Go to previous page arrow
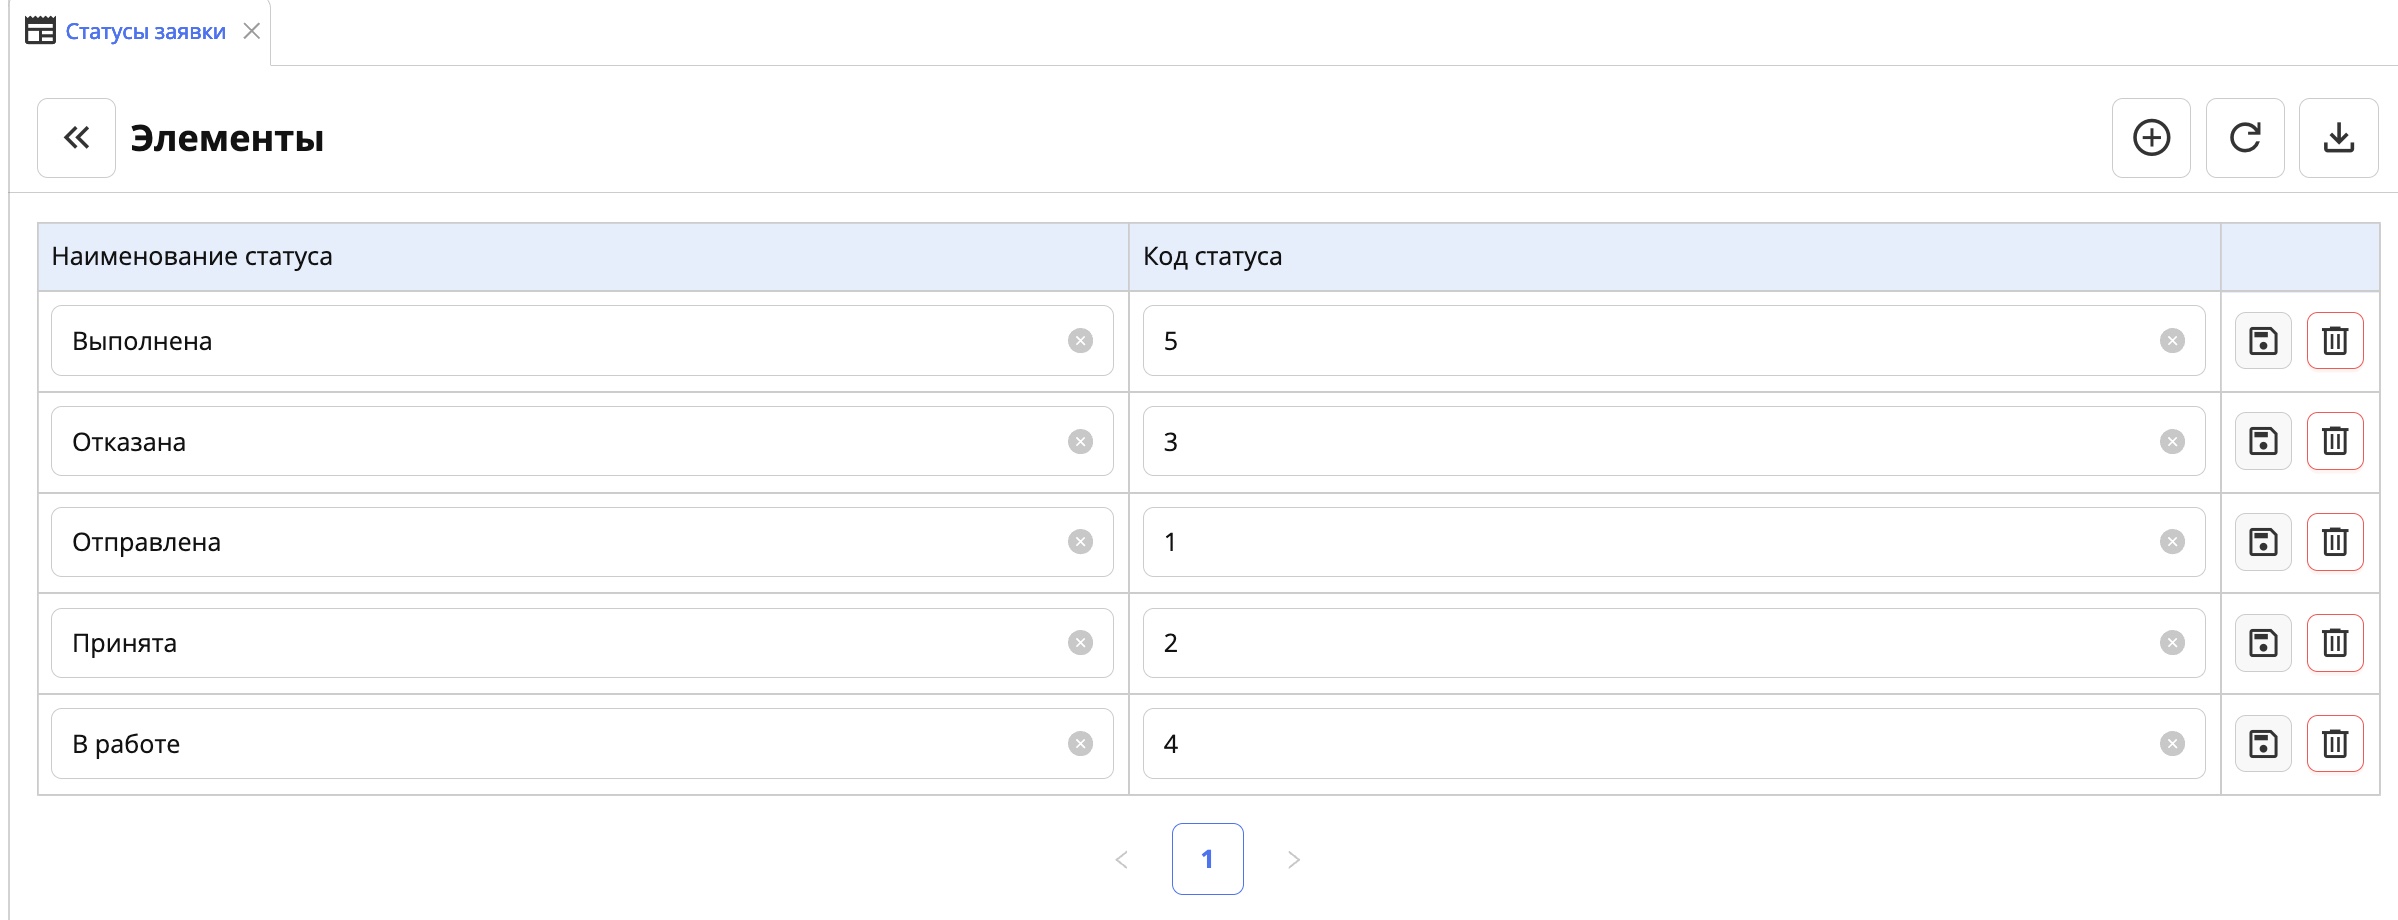This screenshot has width=2398, height=920. [1122, 860]
